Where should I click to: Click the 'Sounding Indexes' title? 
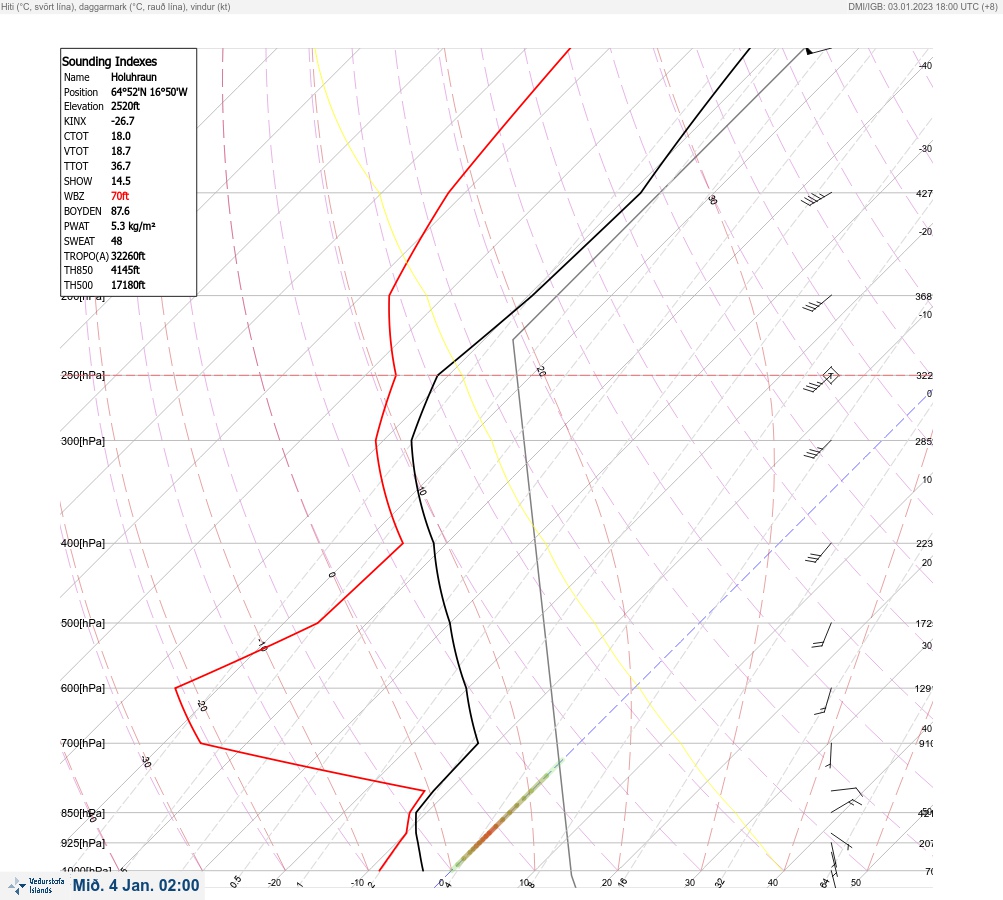click(109, 61)
